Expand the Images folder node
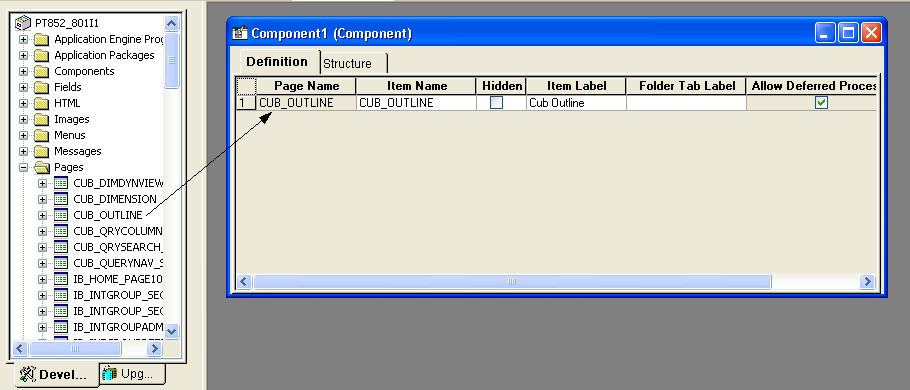 click(23, 120)
